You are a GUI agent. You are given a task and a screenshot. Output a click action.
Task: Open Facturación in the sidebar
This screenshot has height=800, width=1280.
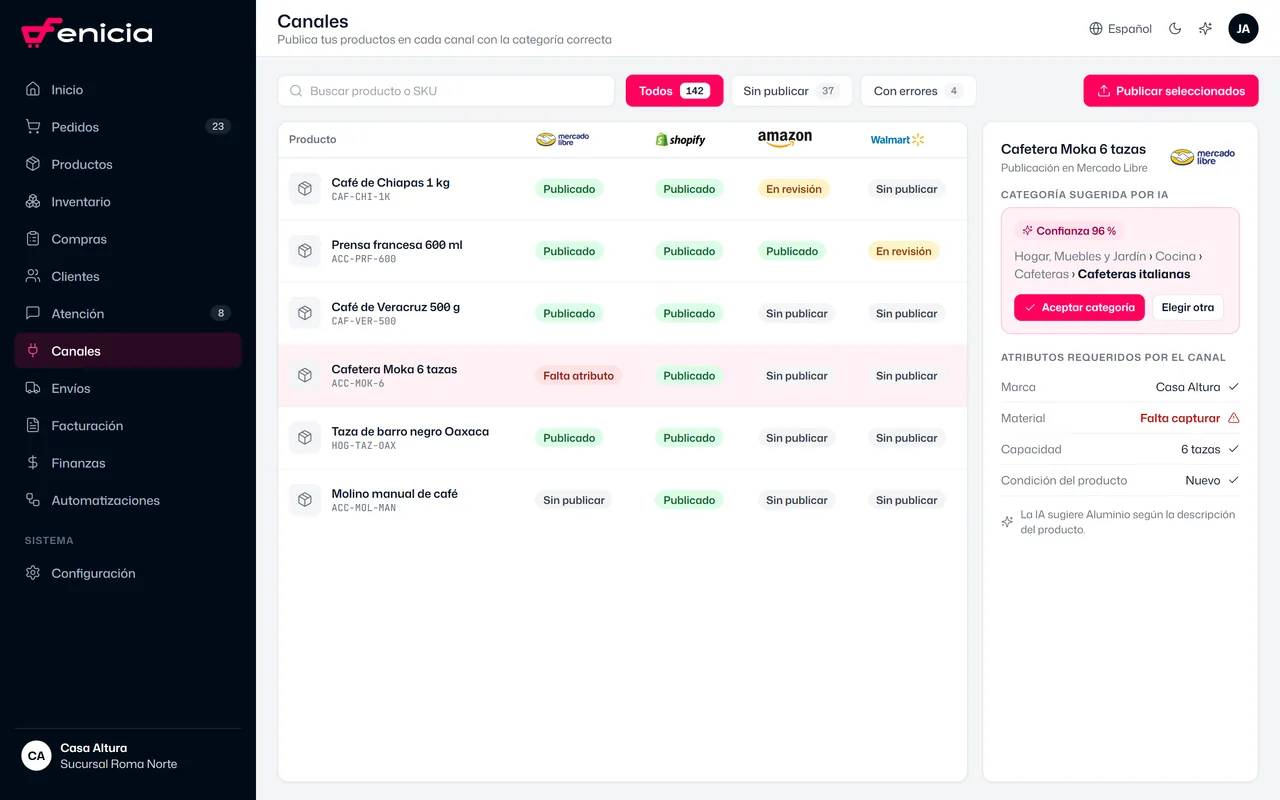tap(128, 426)
